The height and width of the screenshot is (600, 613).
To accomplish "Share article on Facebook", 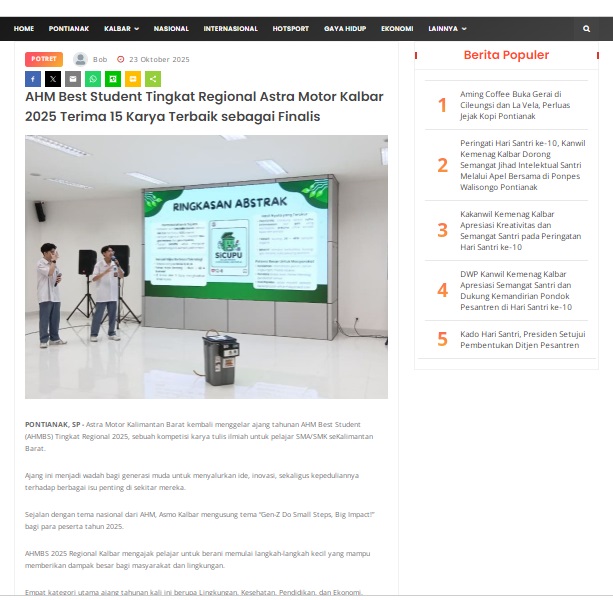I will [33, 78].
